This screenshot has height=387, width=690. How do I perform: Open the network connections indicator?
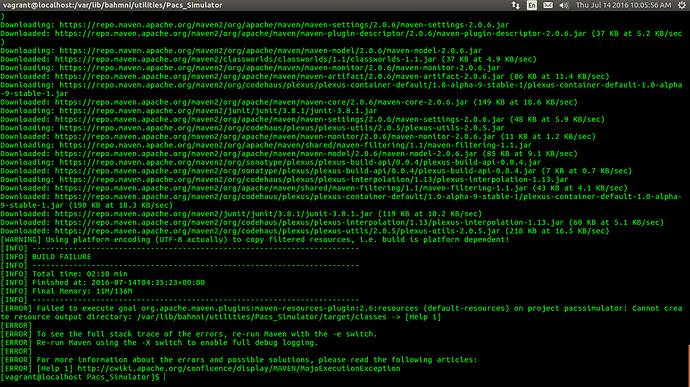tap(515, 5)
